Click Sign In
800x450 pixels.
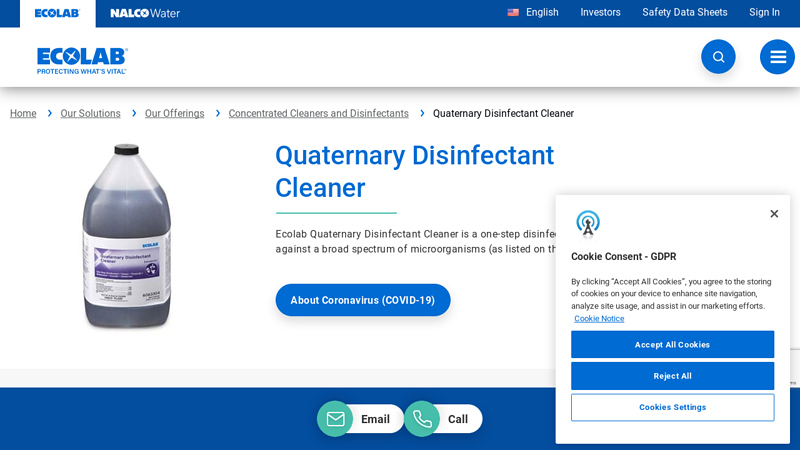click(764, 12)
